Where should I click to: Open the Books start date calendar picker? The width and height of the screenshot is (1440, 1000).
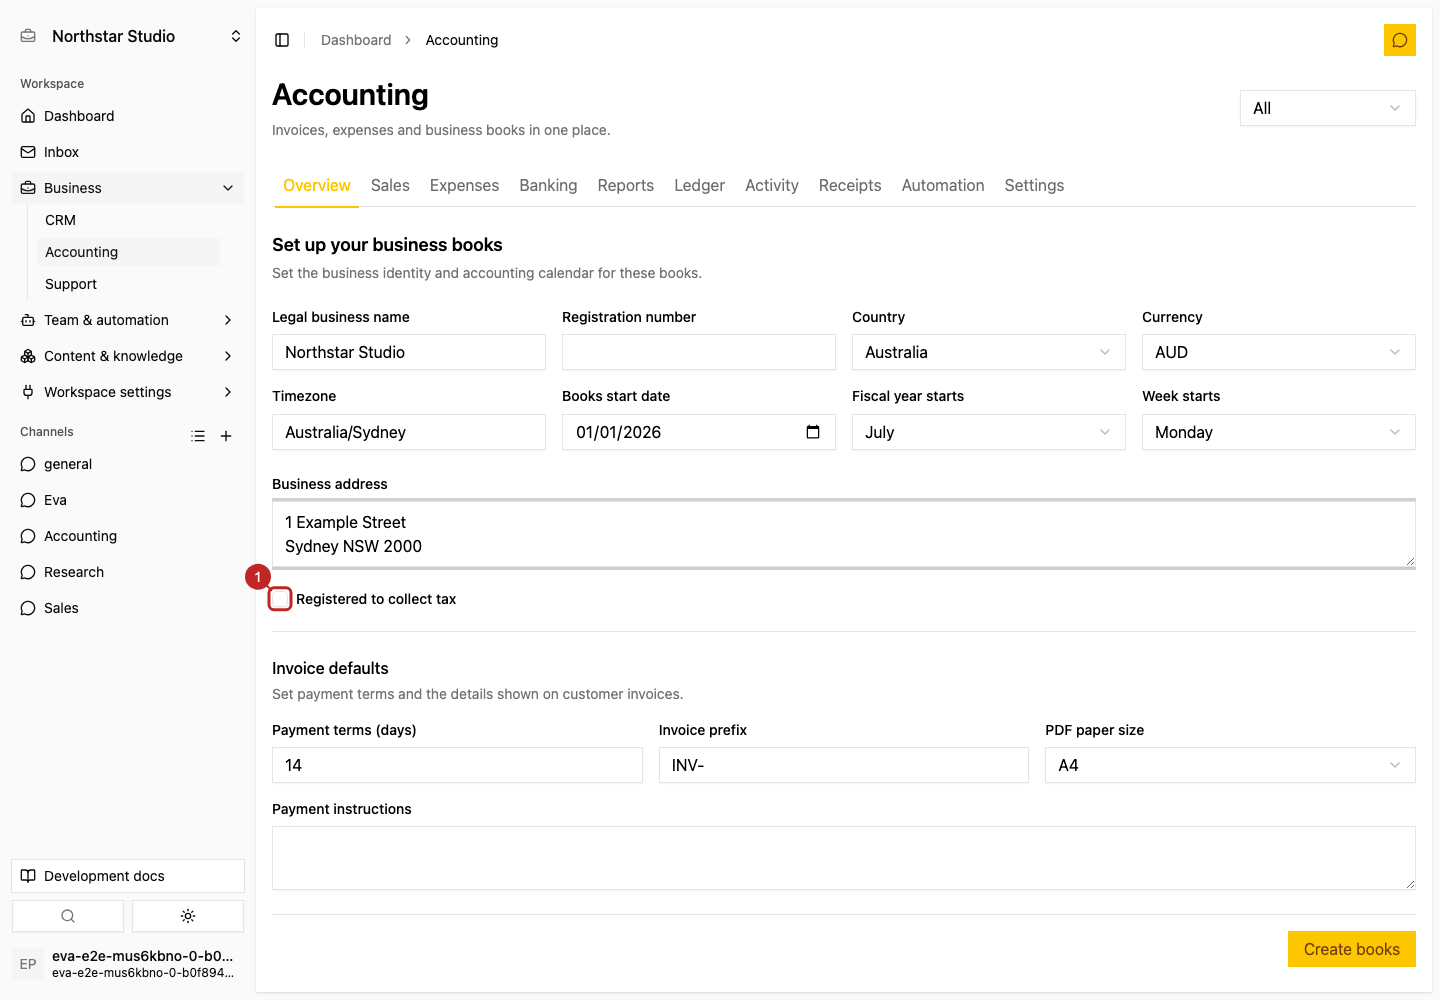[x=813, y=432]
